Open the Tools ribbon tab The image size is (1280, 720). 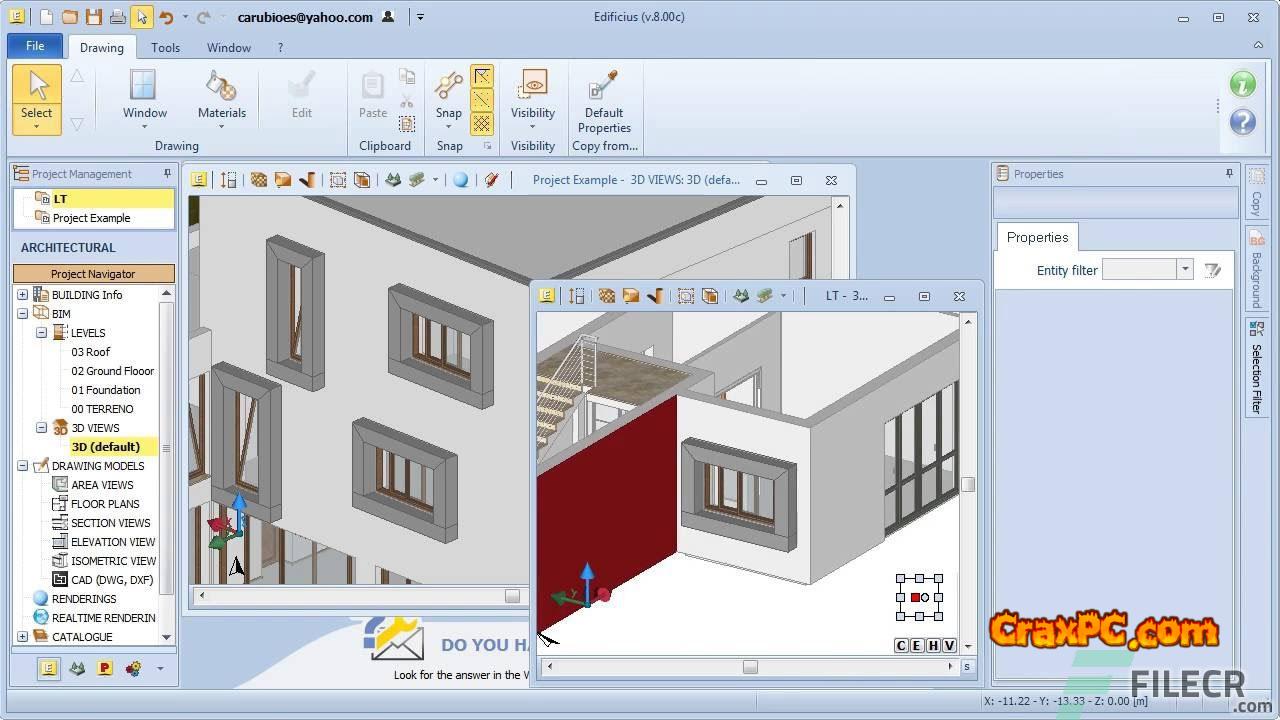pos(165,47)
